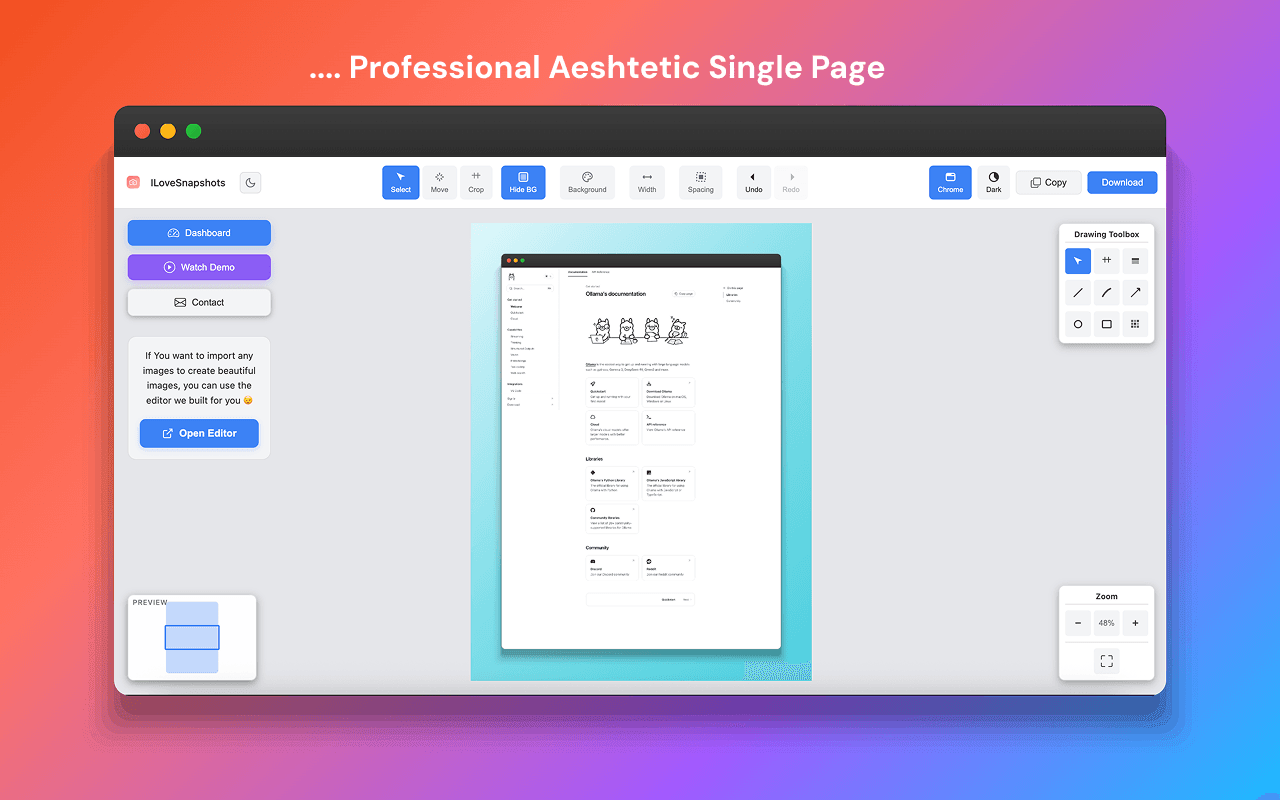Viewport: 1280px width, 800px height.
Task: Toggle dark theme with moon icon
Action: coord(250,182)
